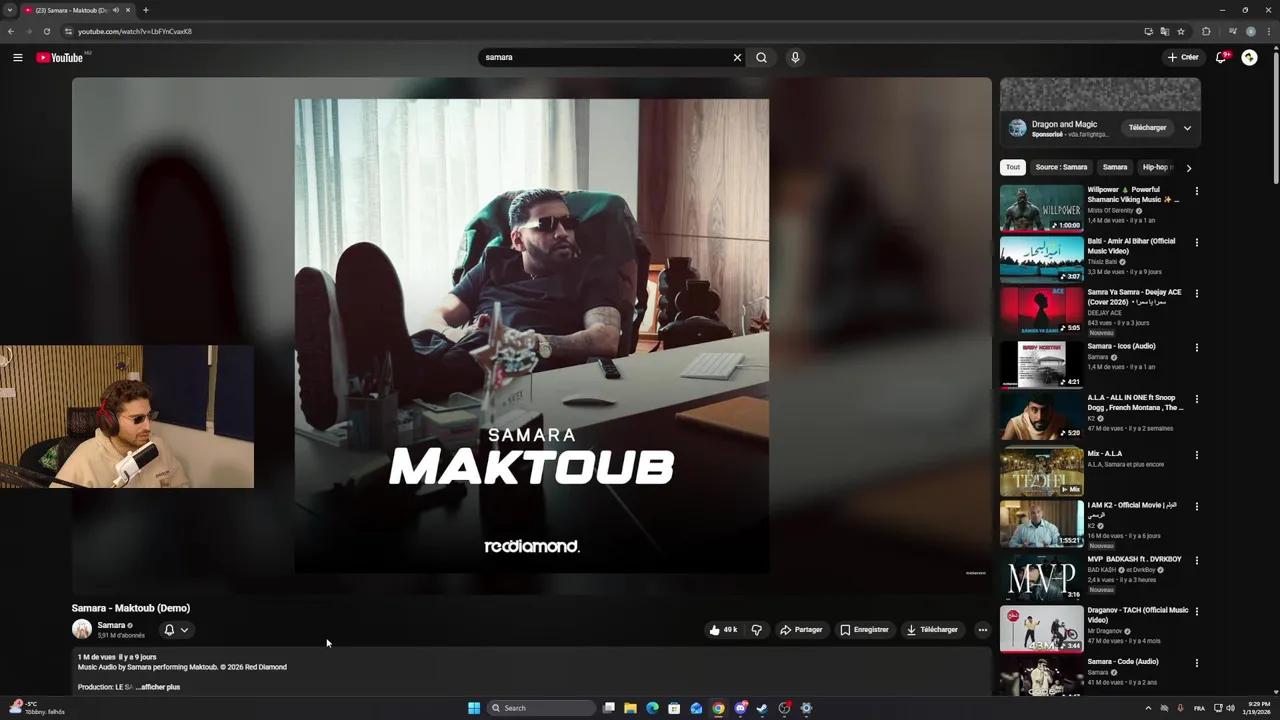The width and height of the screenshot is (1280, 720).
Task: Open the notifications bell with 9+ badge
Action: 1221,57
